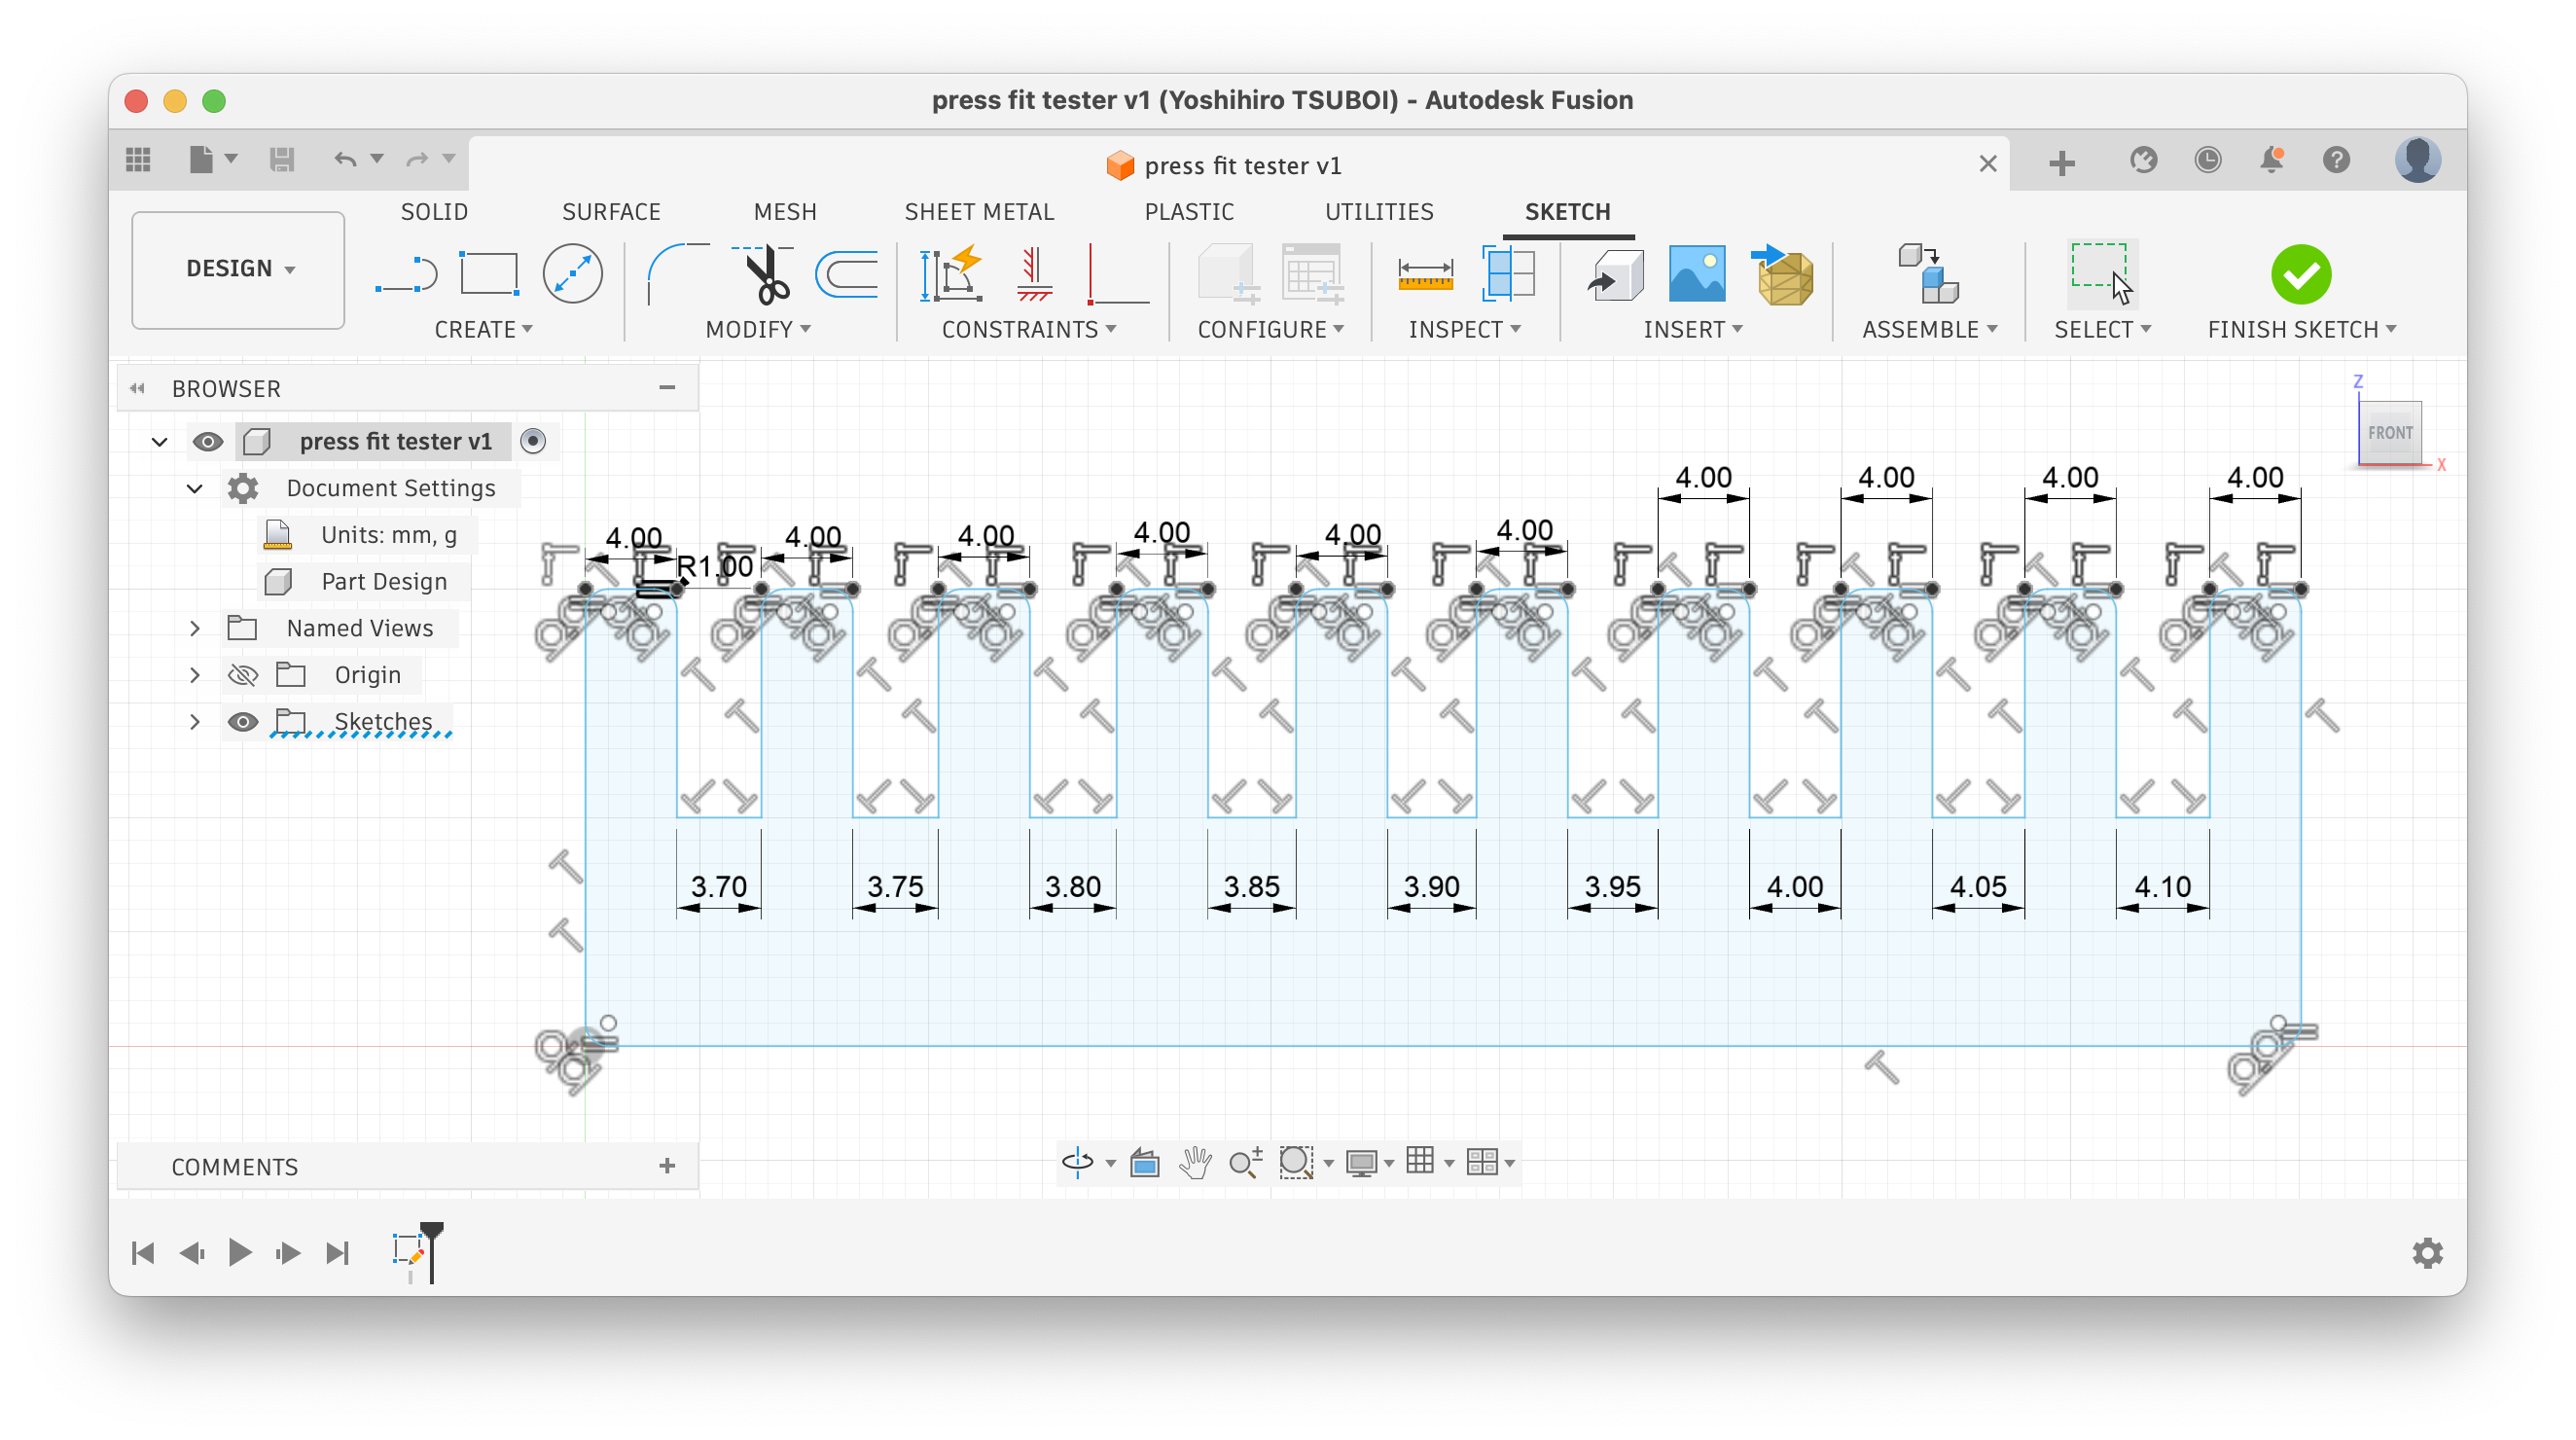This screenshot has width=2576, height=1440.
Task: Click the 3.70 slot width dimension
Action: pyautogui.click(x=718, y=886)
